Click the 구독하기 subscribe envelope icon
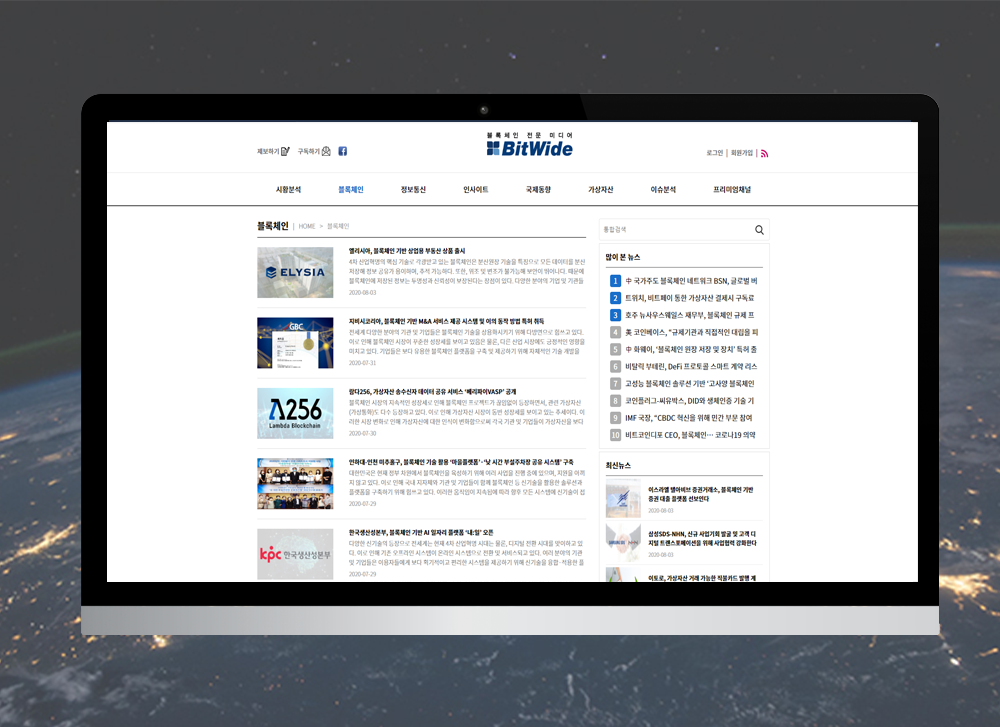Viewport: 1000px width, 727px height. tap(326, 151)
